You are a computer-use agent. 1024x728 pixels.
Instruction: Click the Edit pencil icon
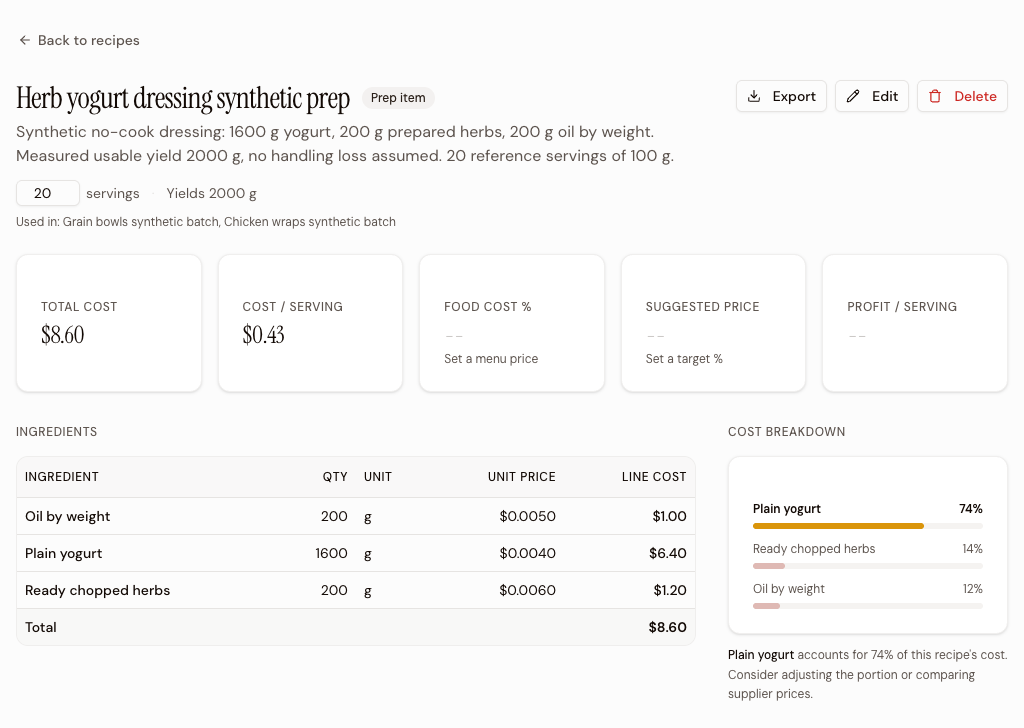[853, 97]
